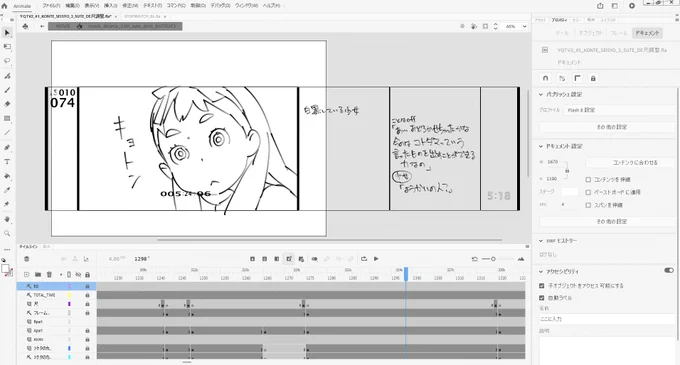Select the Text tool
The image size is (680, 365).
tap(7, 162)
